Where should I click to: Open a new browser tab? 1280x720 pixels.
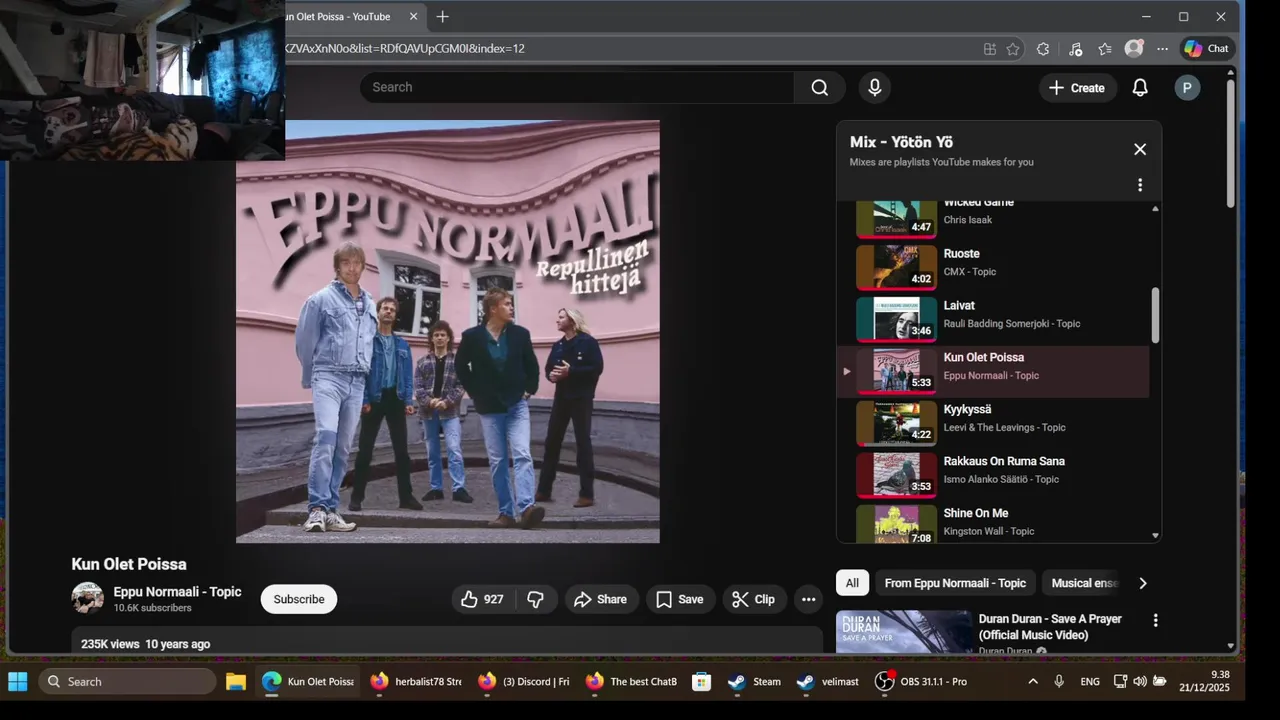click(x=442, y=17)
